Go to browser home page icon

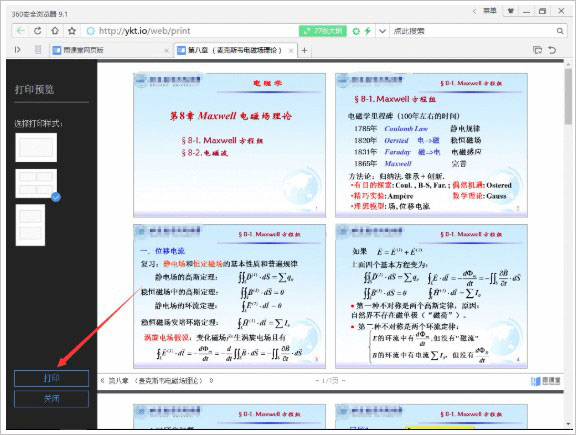coord(55,31)
